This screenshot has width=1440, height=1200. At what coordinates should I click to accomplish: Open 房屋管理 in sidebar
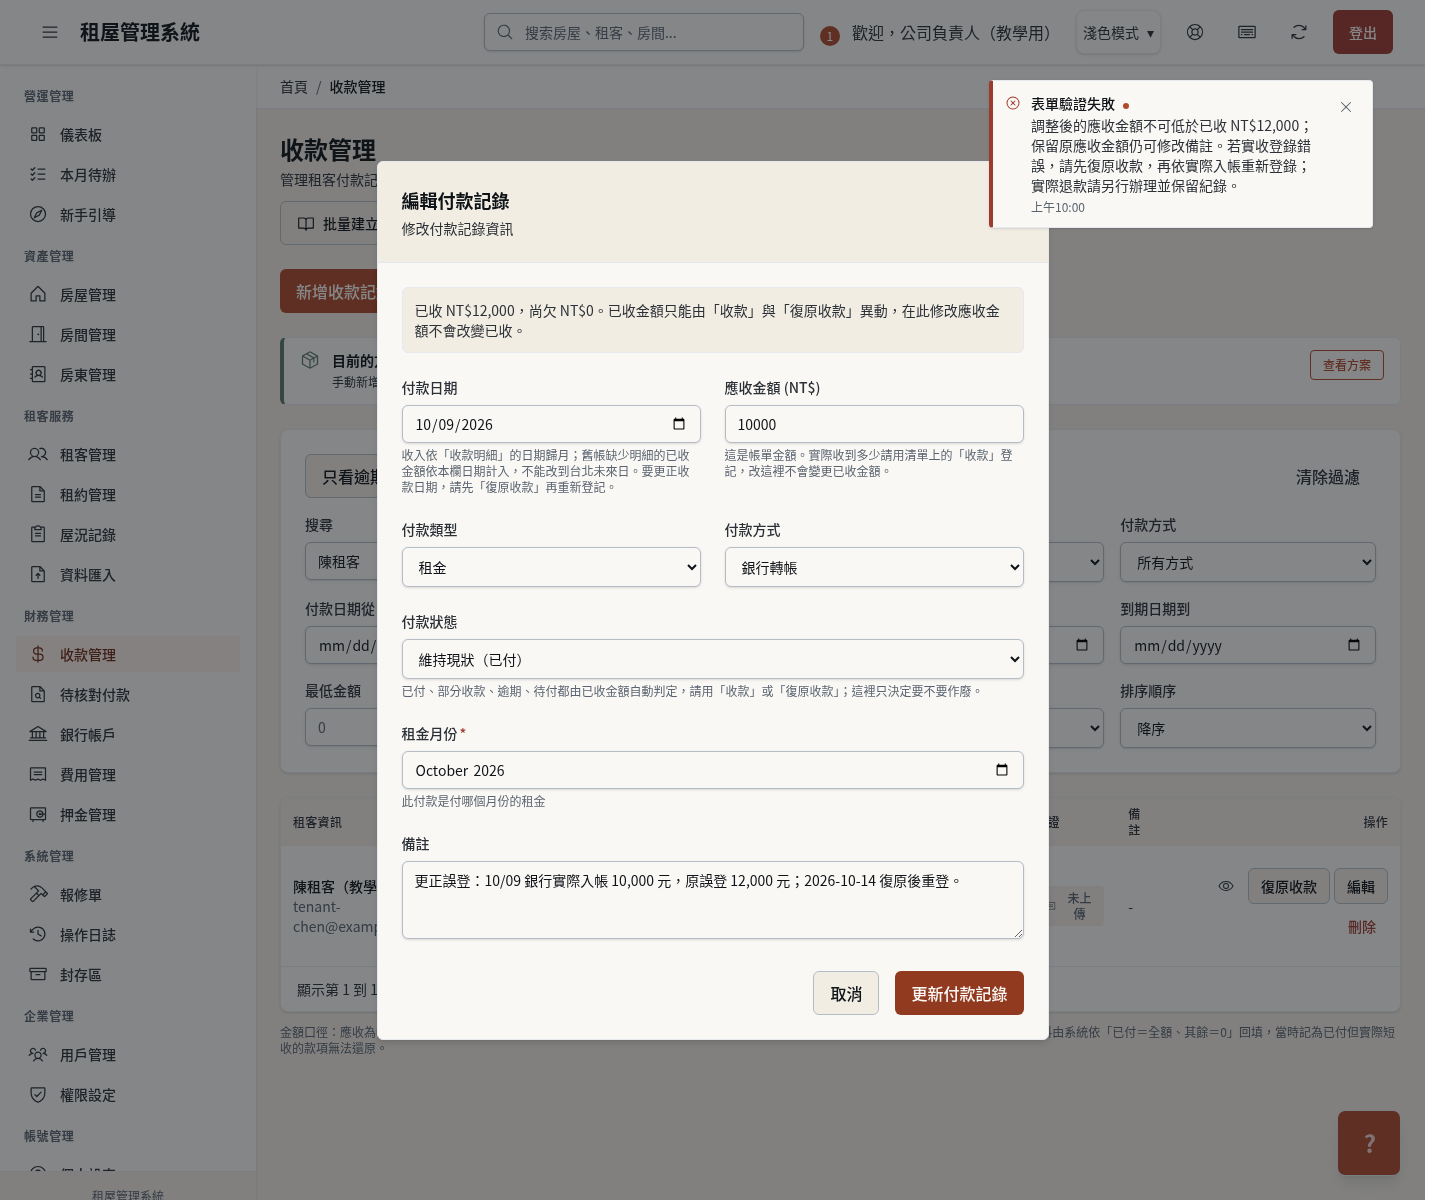128,295
